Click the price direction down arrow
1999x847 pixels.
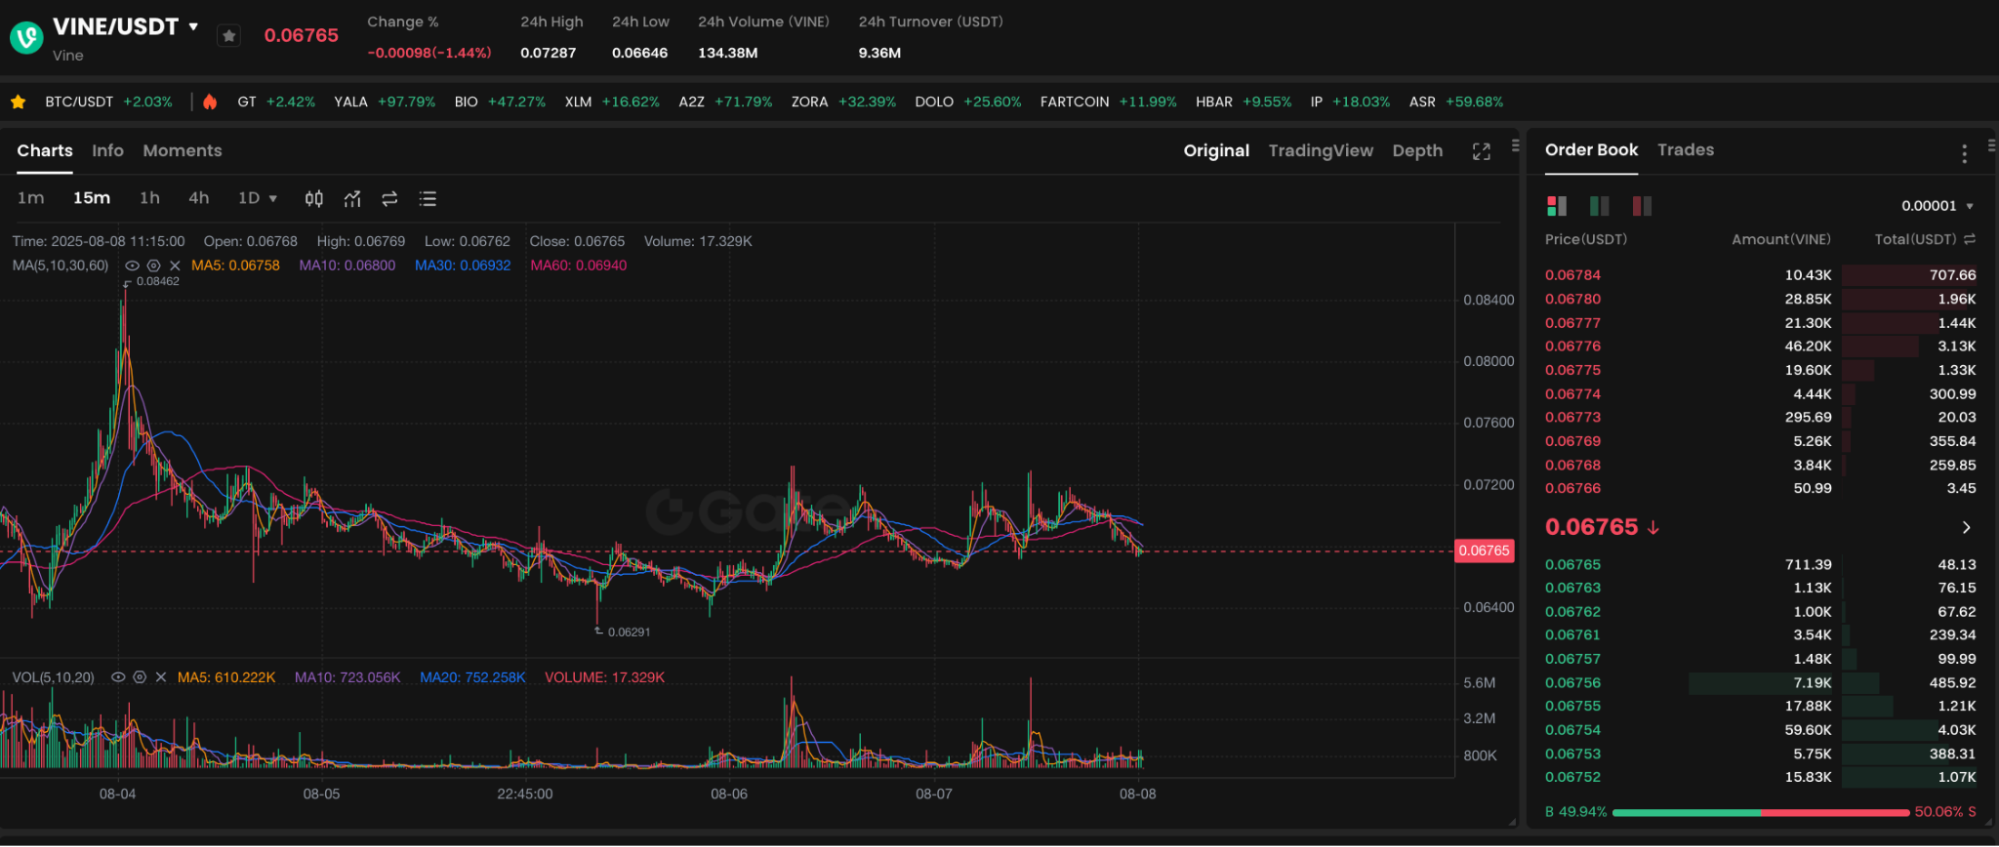[1653, 528]
